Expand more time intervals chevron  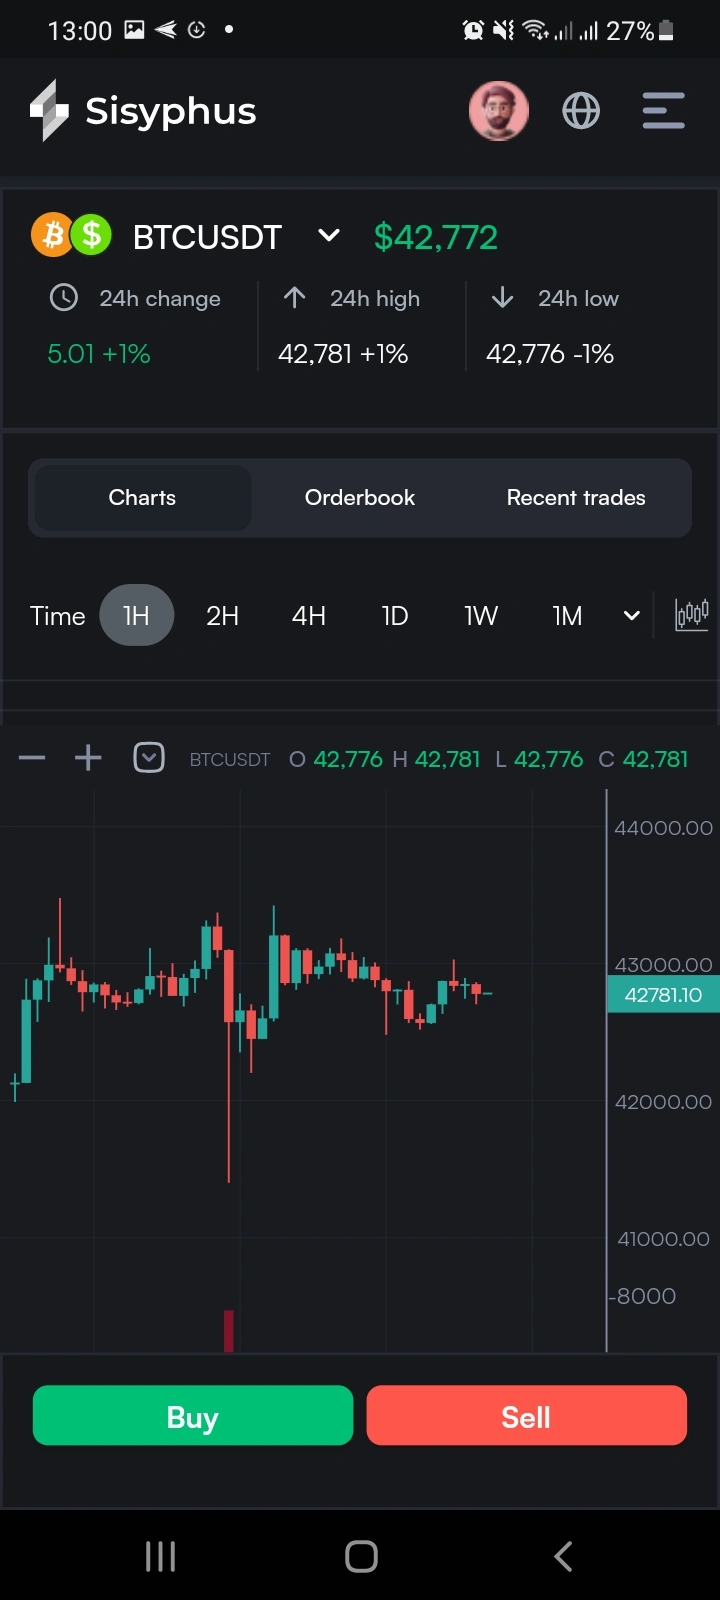point(632,615)
